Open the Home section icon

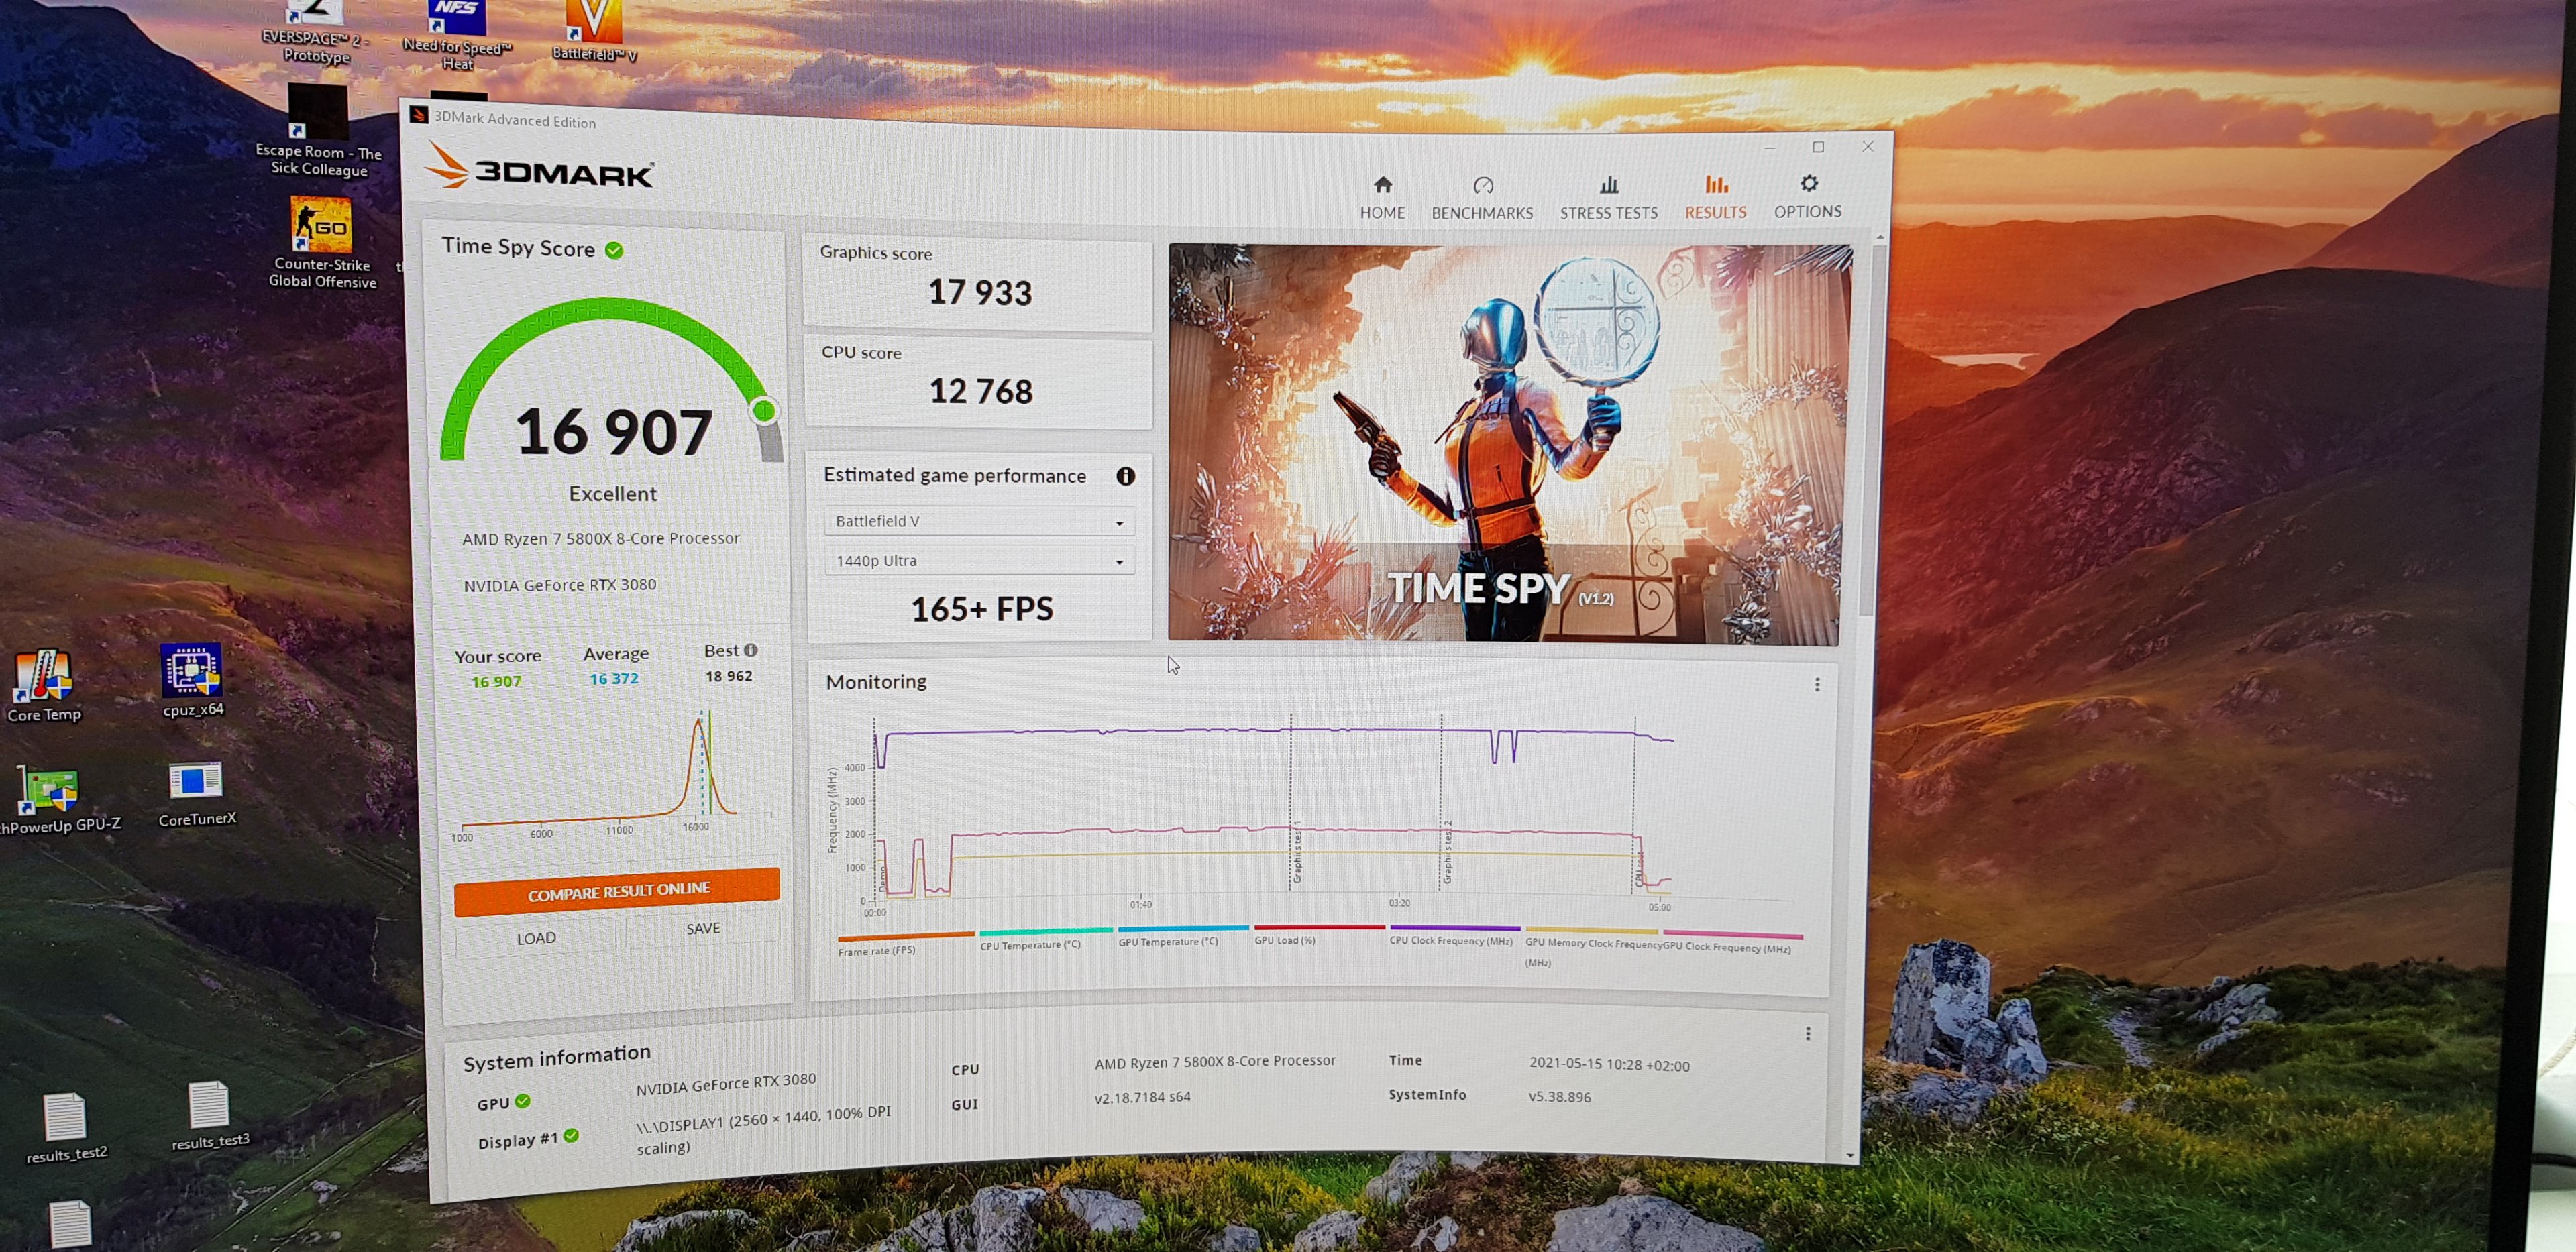pos(1382,186)
